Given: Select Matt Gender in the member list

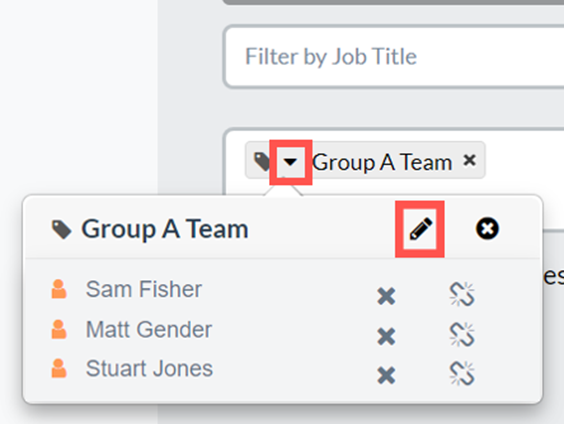Looking at the screenshot, I should click(x=149, y=329).
